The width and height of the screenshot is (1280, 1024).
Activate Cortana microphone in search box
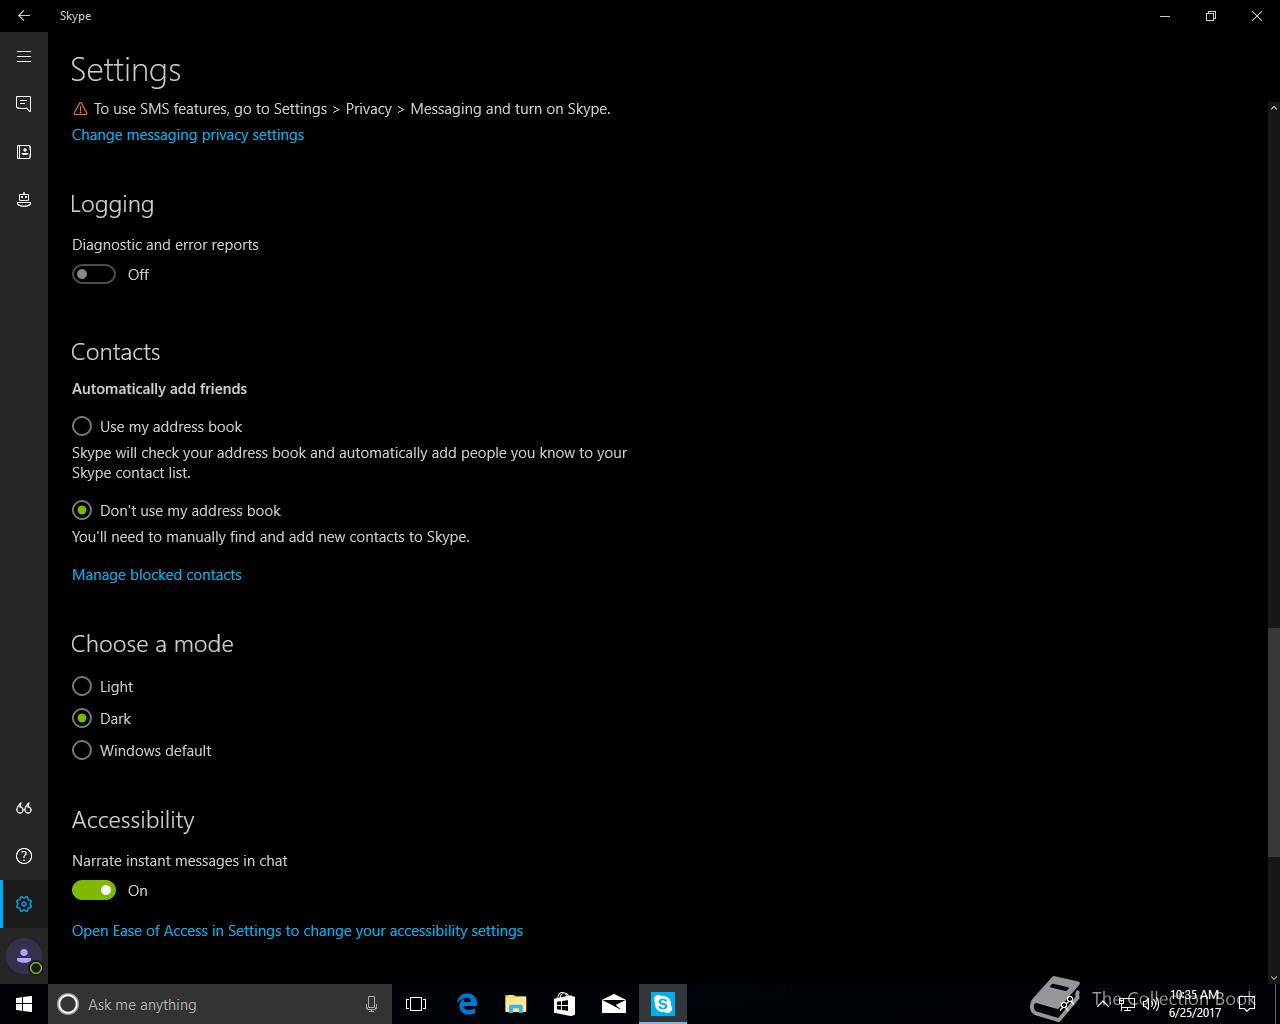pyautogui.click(x=371, y=1004)
